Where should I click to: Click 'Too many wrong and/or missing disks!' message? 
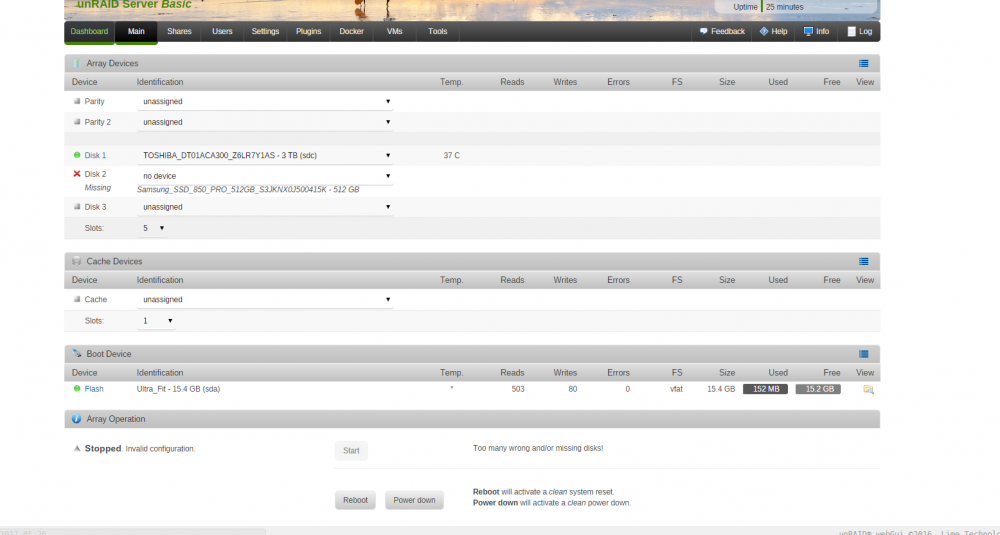coord(538,448)
